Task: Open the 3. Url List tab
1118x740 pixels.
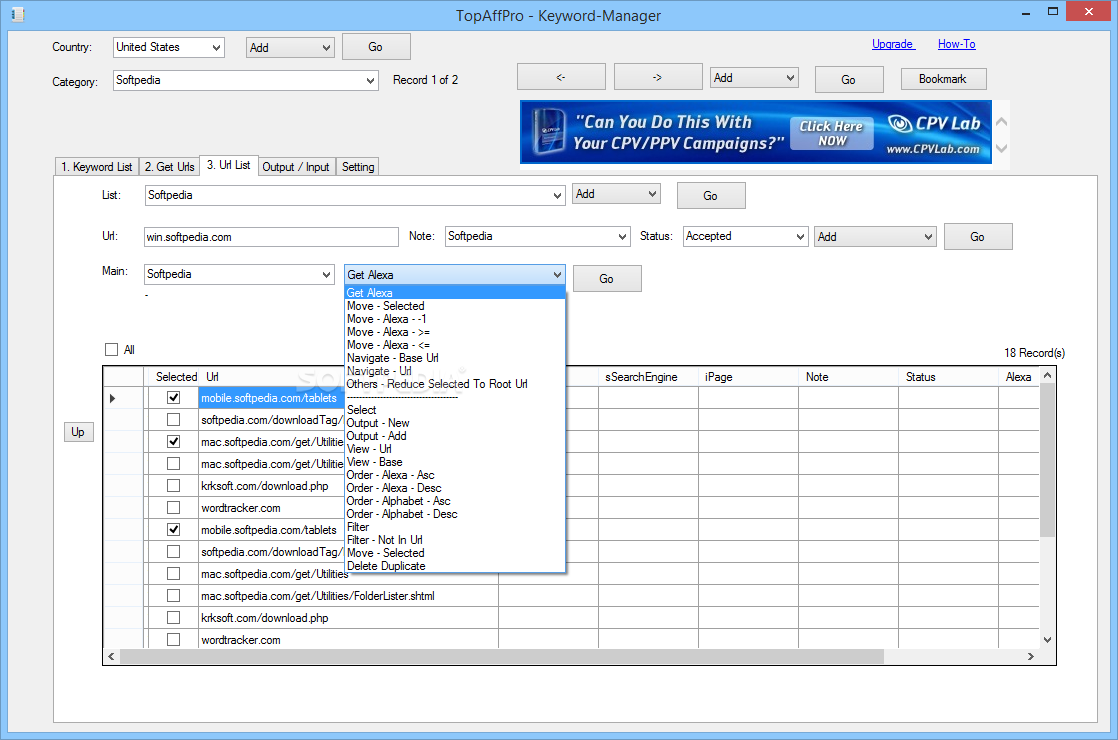Action: coord(229,165)
